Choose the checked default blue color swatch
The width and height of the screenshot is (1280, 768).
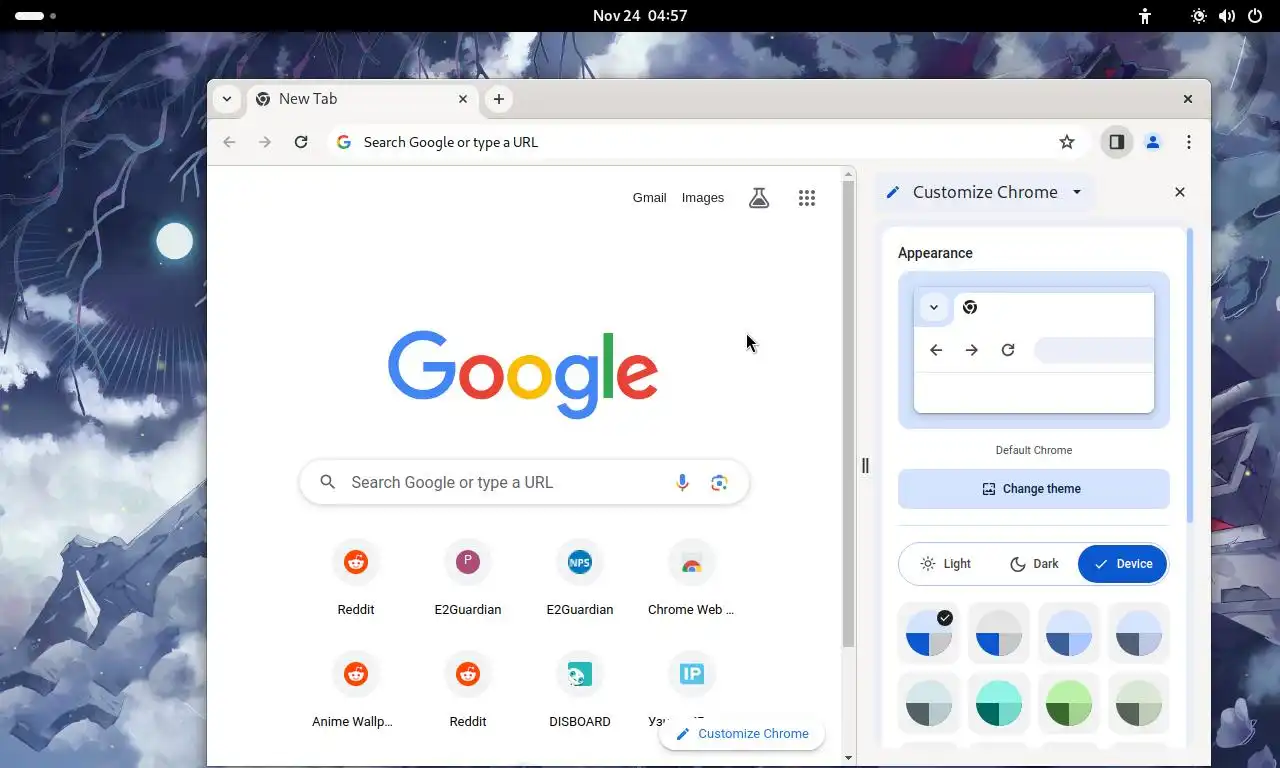coord(929,633)
